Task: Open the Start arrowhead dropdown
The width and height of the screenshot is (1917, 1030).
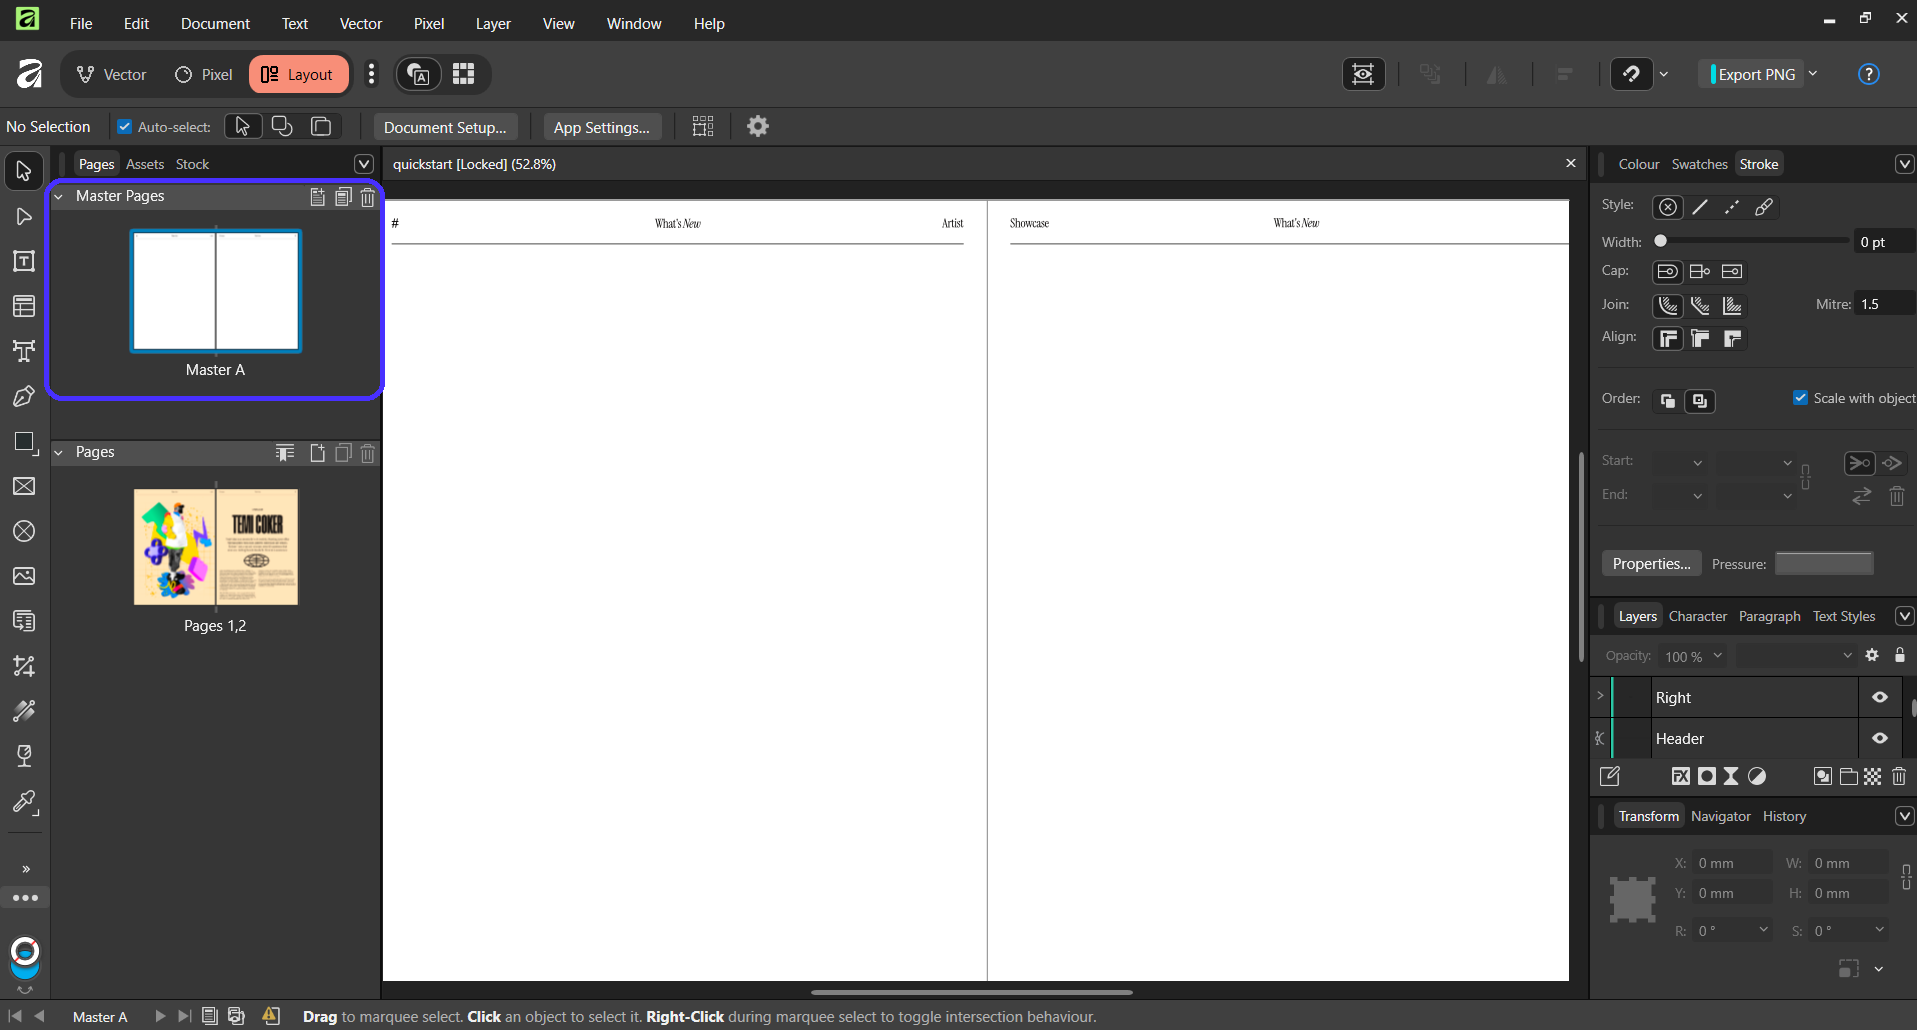Action: 1698,462
